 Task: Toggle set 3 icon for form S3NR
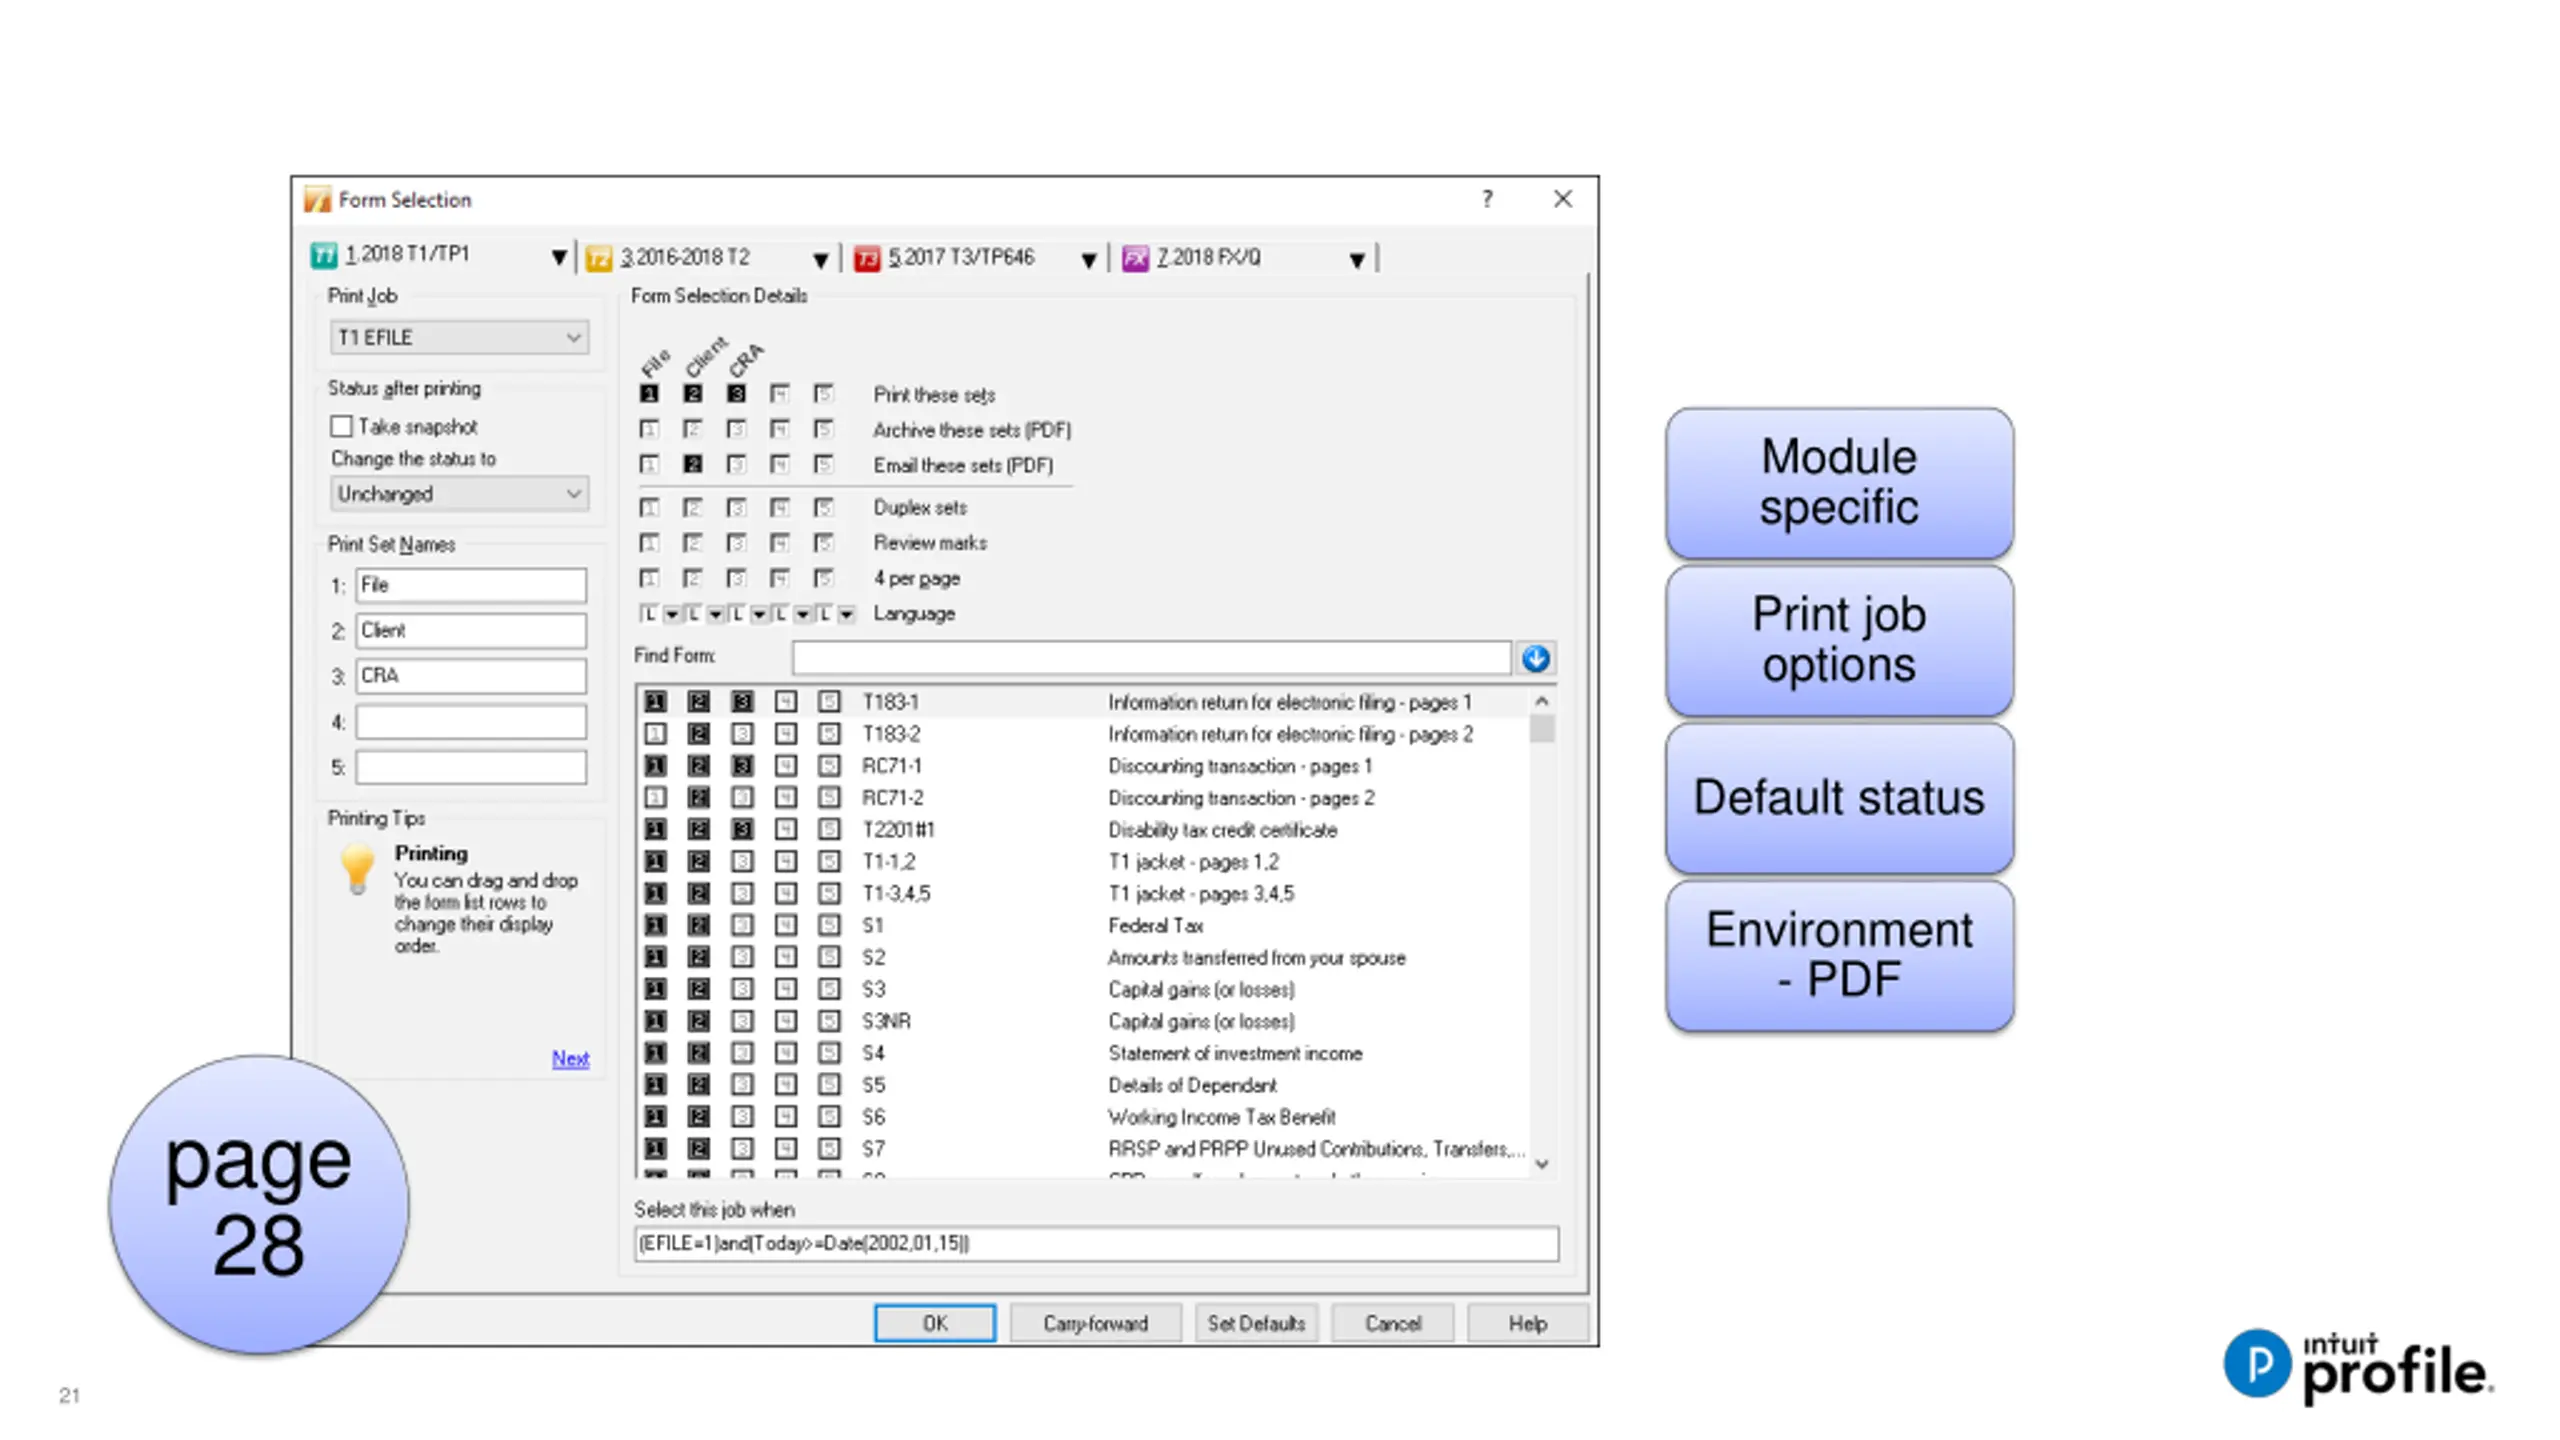point(742,1021)
